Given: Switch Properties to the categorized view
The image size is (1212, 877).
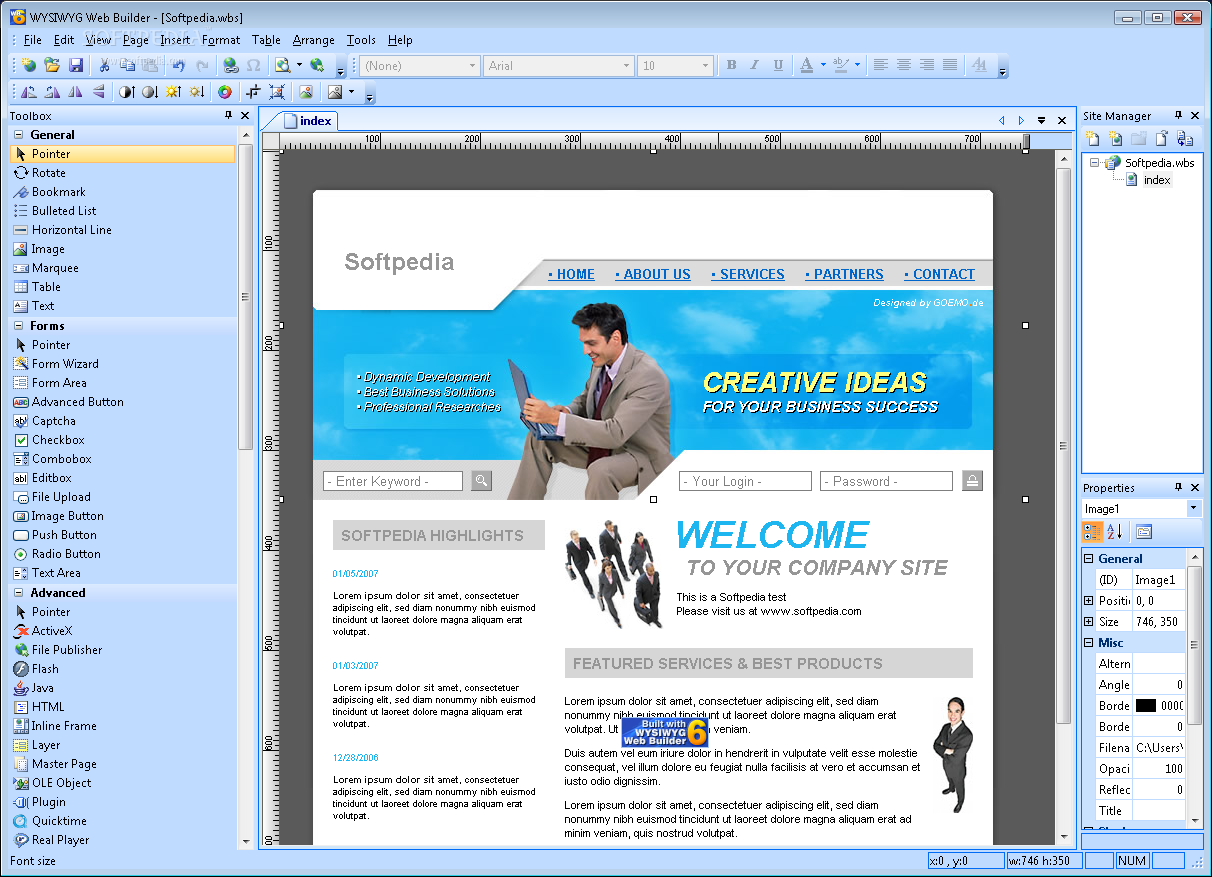Looking at the screenshot, I should (x=1093, y=532).
